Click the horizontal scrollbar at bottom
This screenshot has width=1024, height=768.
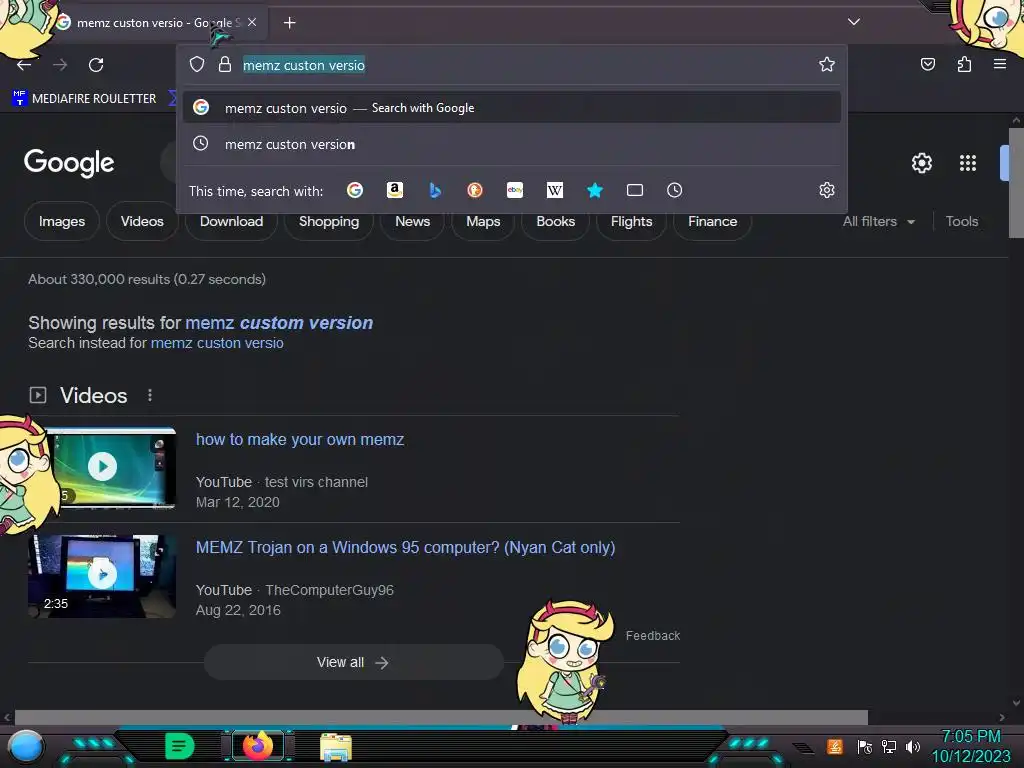coord(441,717)
